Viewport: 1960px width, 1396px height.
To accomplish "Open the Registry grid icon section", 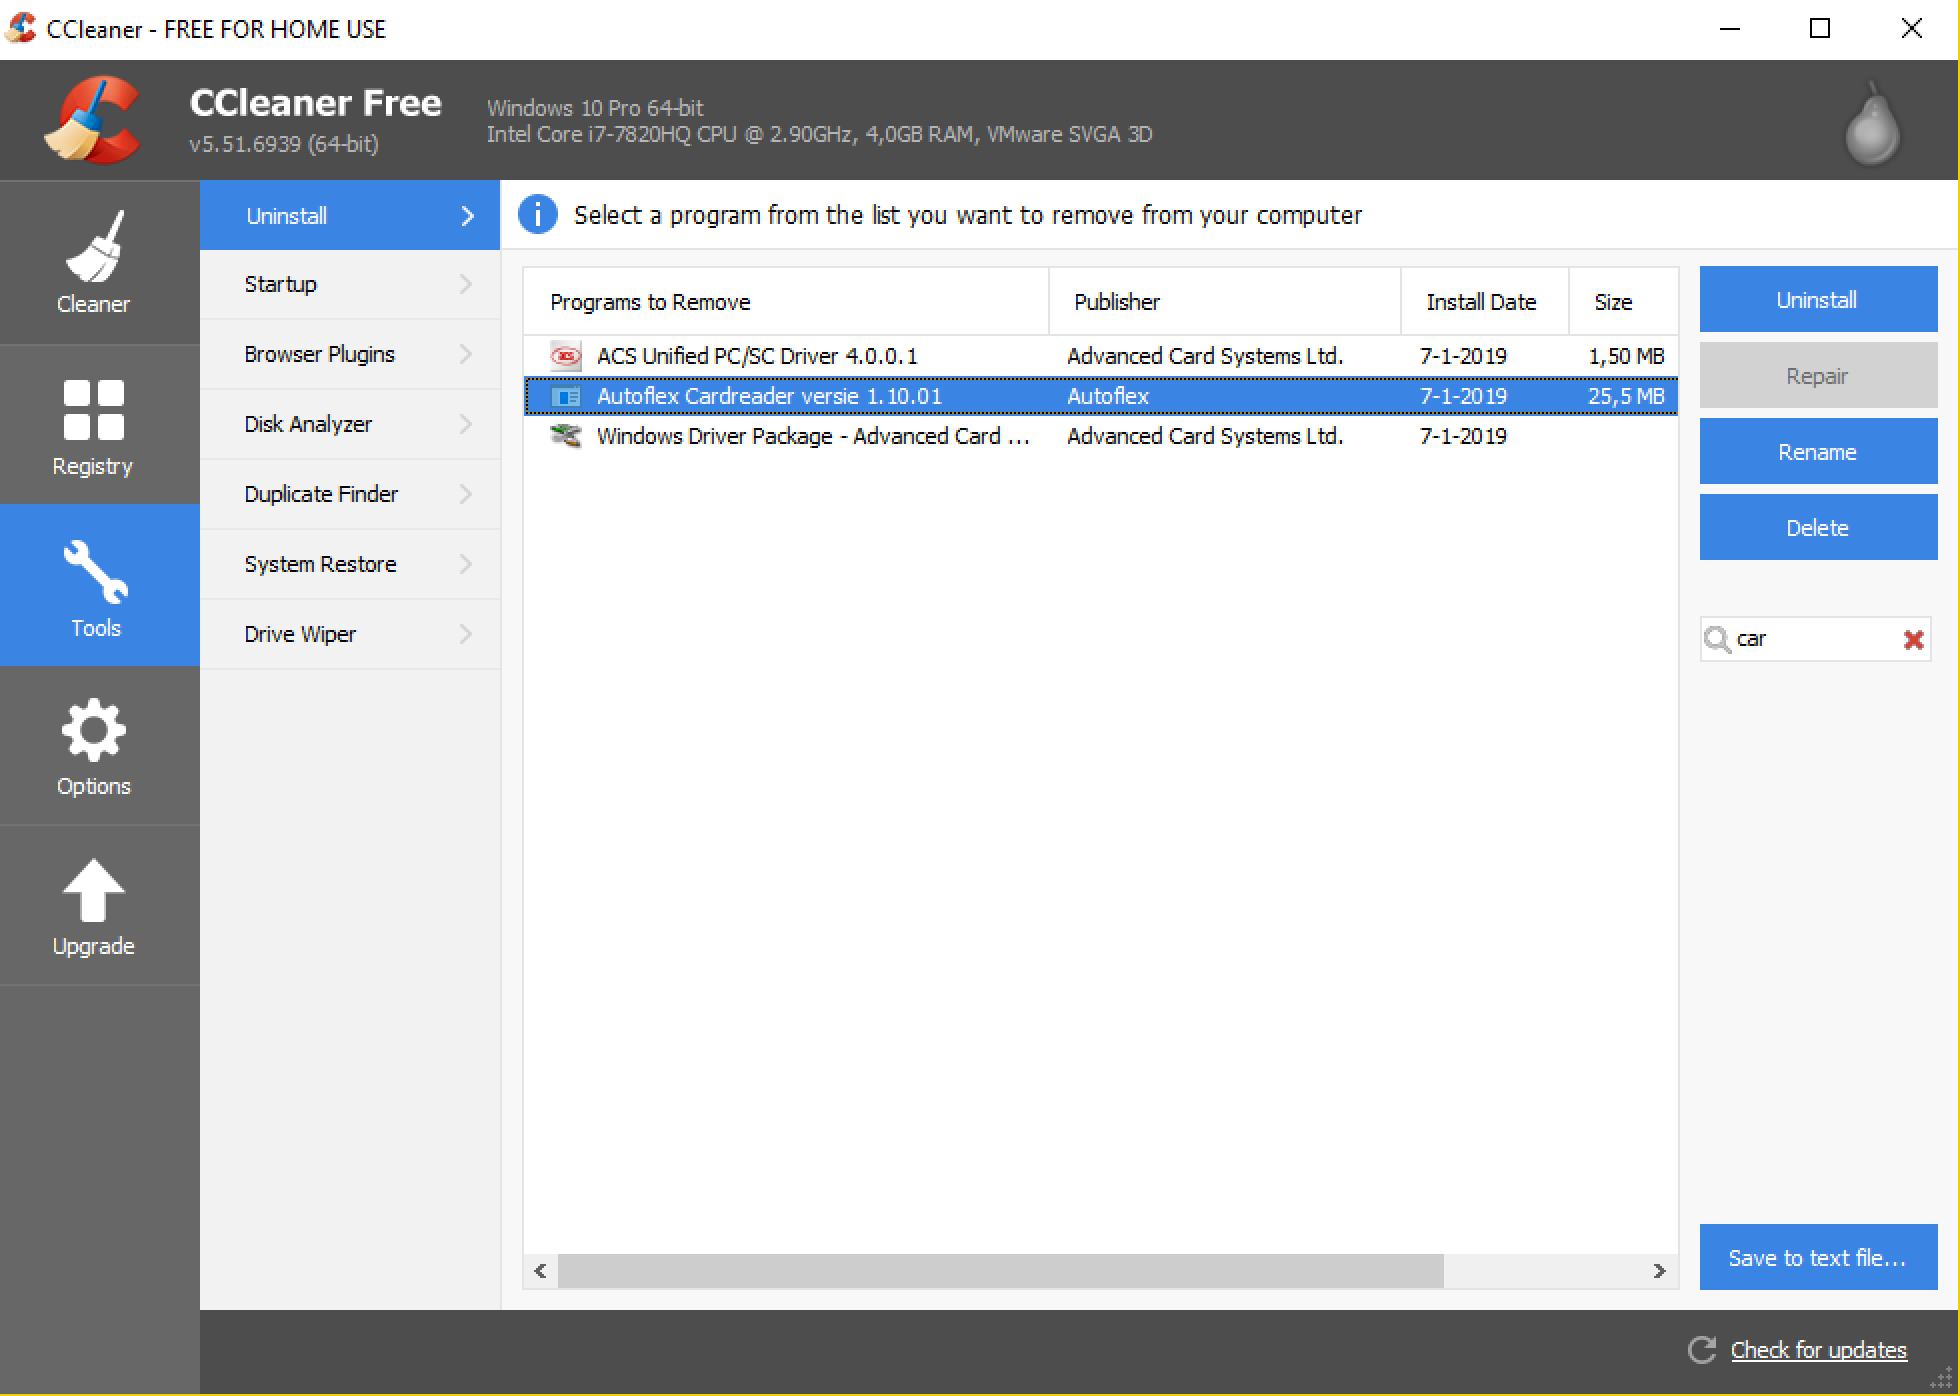I will tap(94, 410).
